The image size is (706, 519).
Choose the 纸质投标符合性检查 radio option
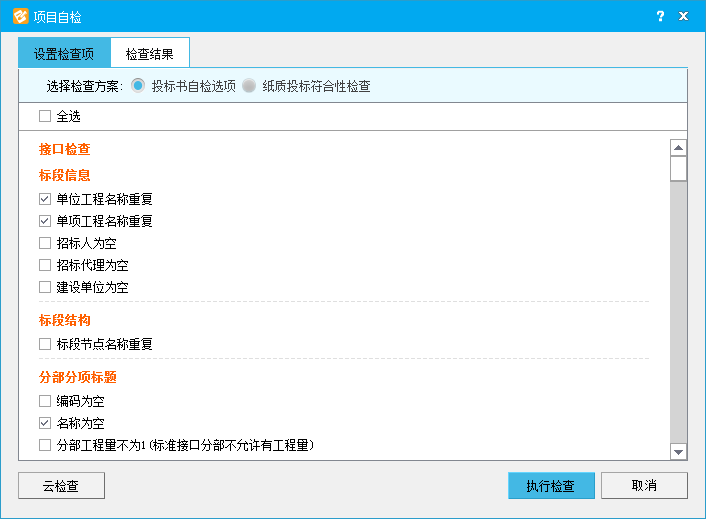pyautogui.click(x=249, y=86)
